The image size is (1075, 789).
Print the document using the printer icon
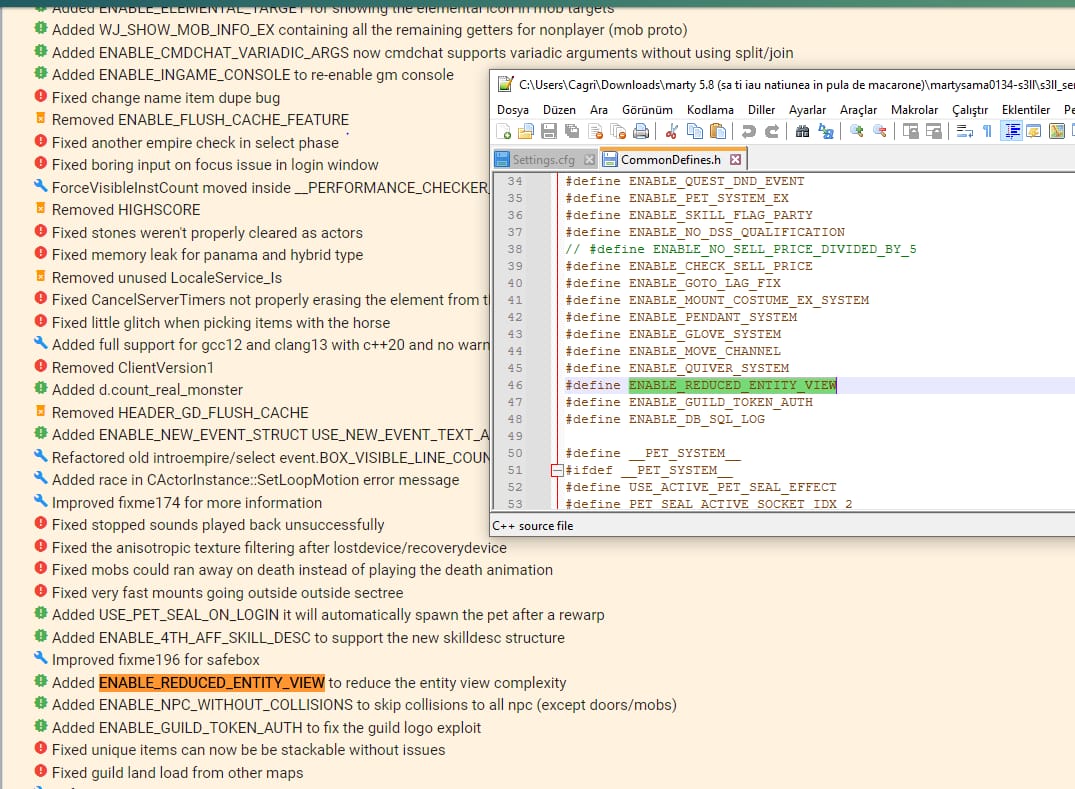point(641,131)
